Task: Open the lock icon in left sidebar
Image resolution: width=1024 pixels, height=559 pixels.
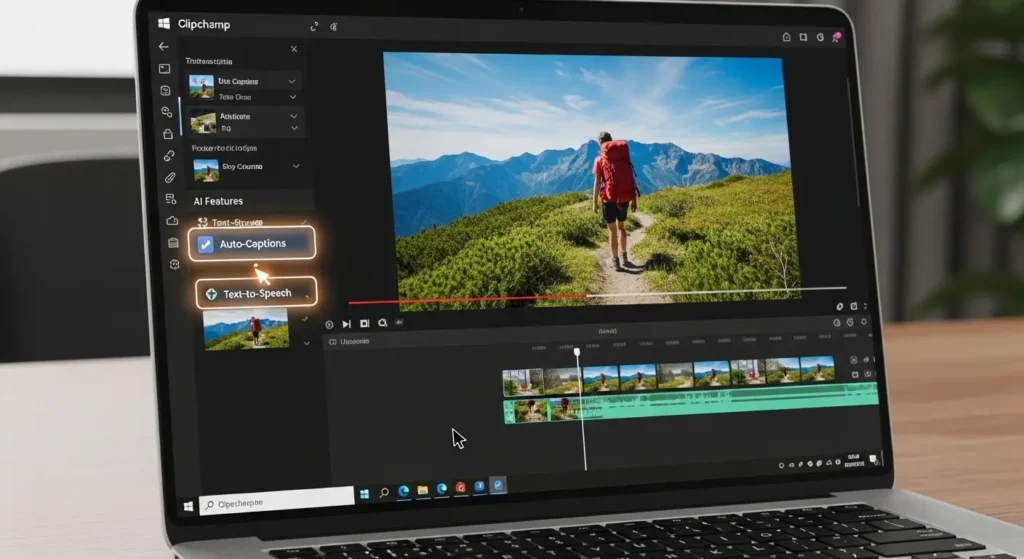Action: pyautogui.click(x=168, y=133)
